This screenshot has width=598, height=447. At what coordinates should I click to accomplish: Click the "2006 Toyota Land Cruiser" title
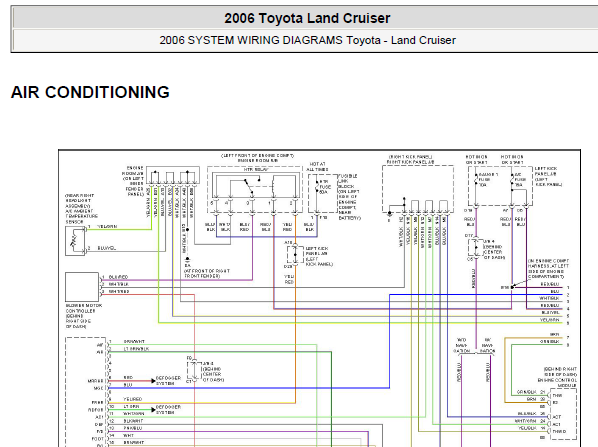[307, 18]
